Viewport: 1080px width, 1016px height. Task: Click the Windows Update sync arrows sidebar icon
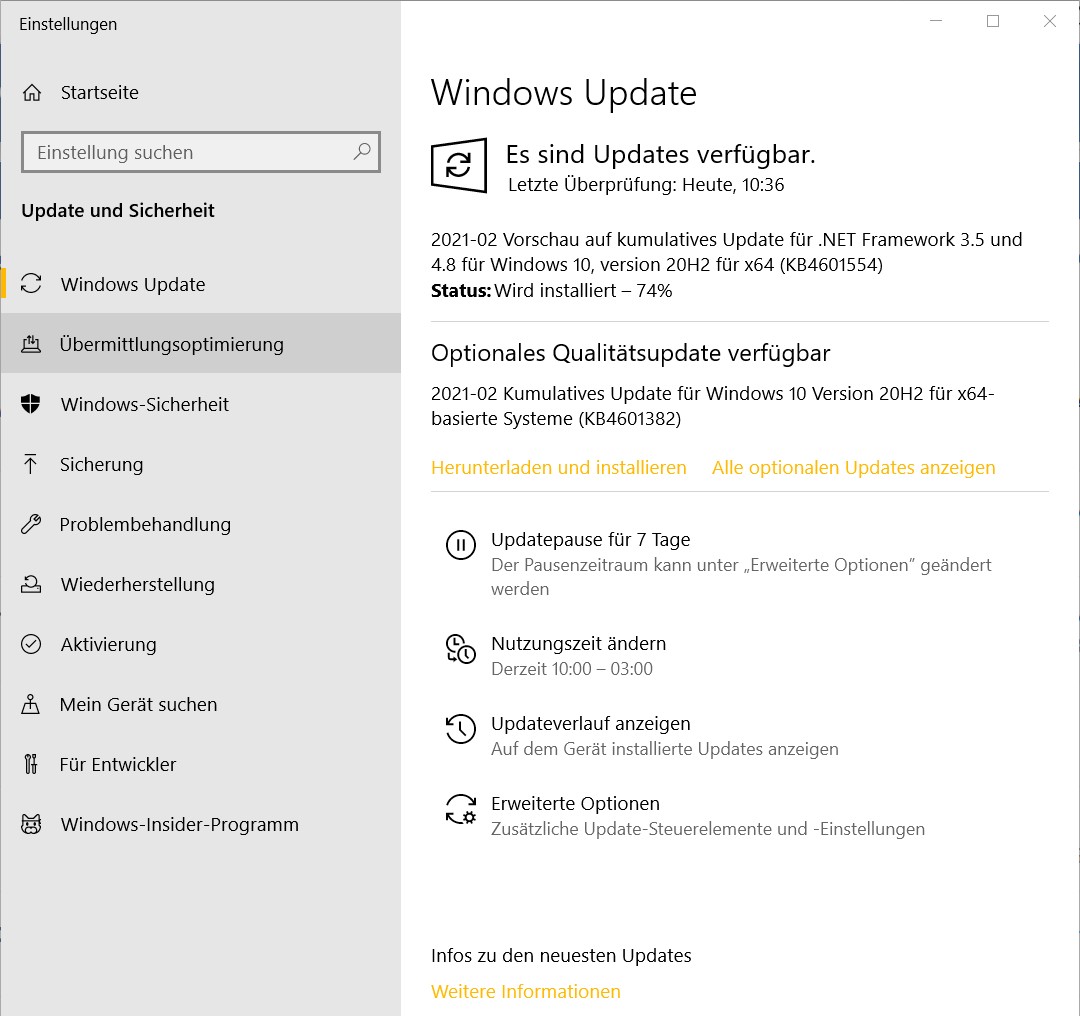tap(31, 284)
